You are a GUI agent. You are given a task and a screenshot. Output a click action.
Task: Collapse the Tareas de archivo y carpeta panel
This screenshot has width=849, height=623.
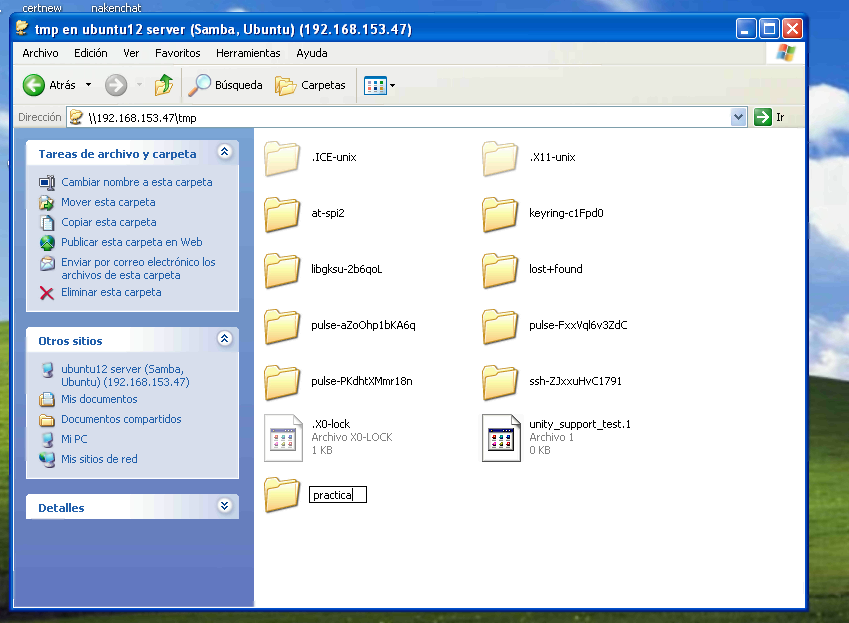(x=224, y=153)
